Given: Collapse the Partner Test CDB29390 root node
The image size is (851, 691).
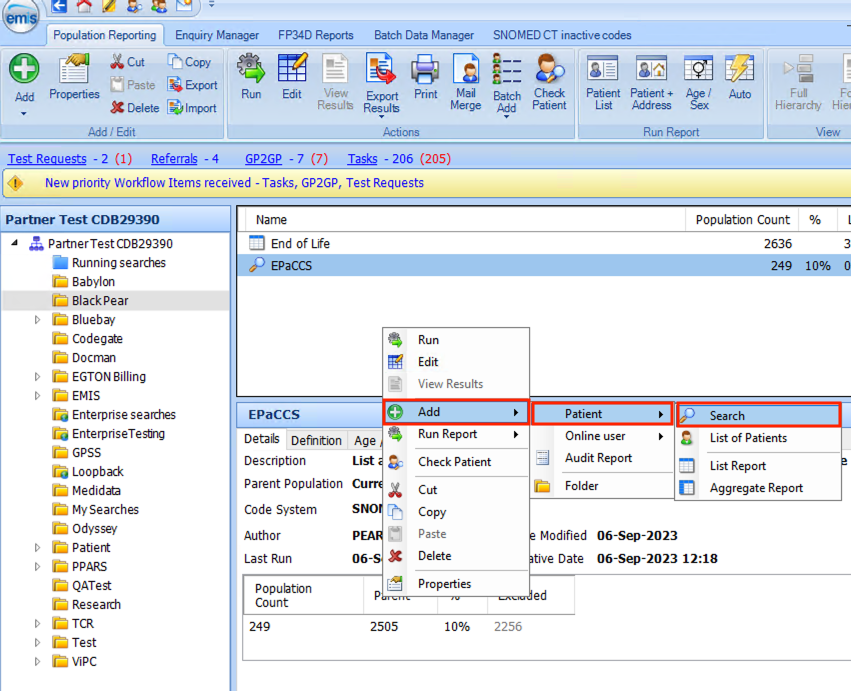Looking at the screenshot, I should 15,243.
